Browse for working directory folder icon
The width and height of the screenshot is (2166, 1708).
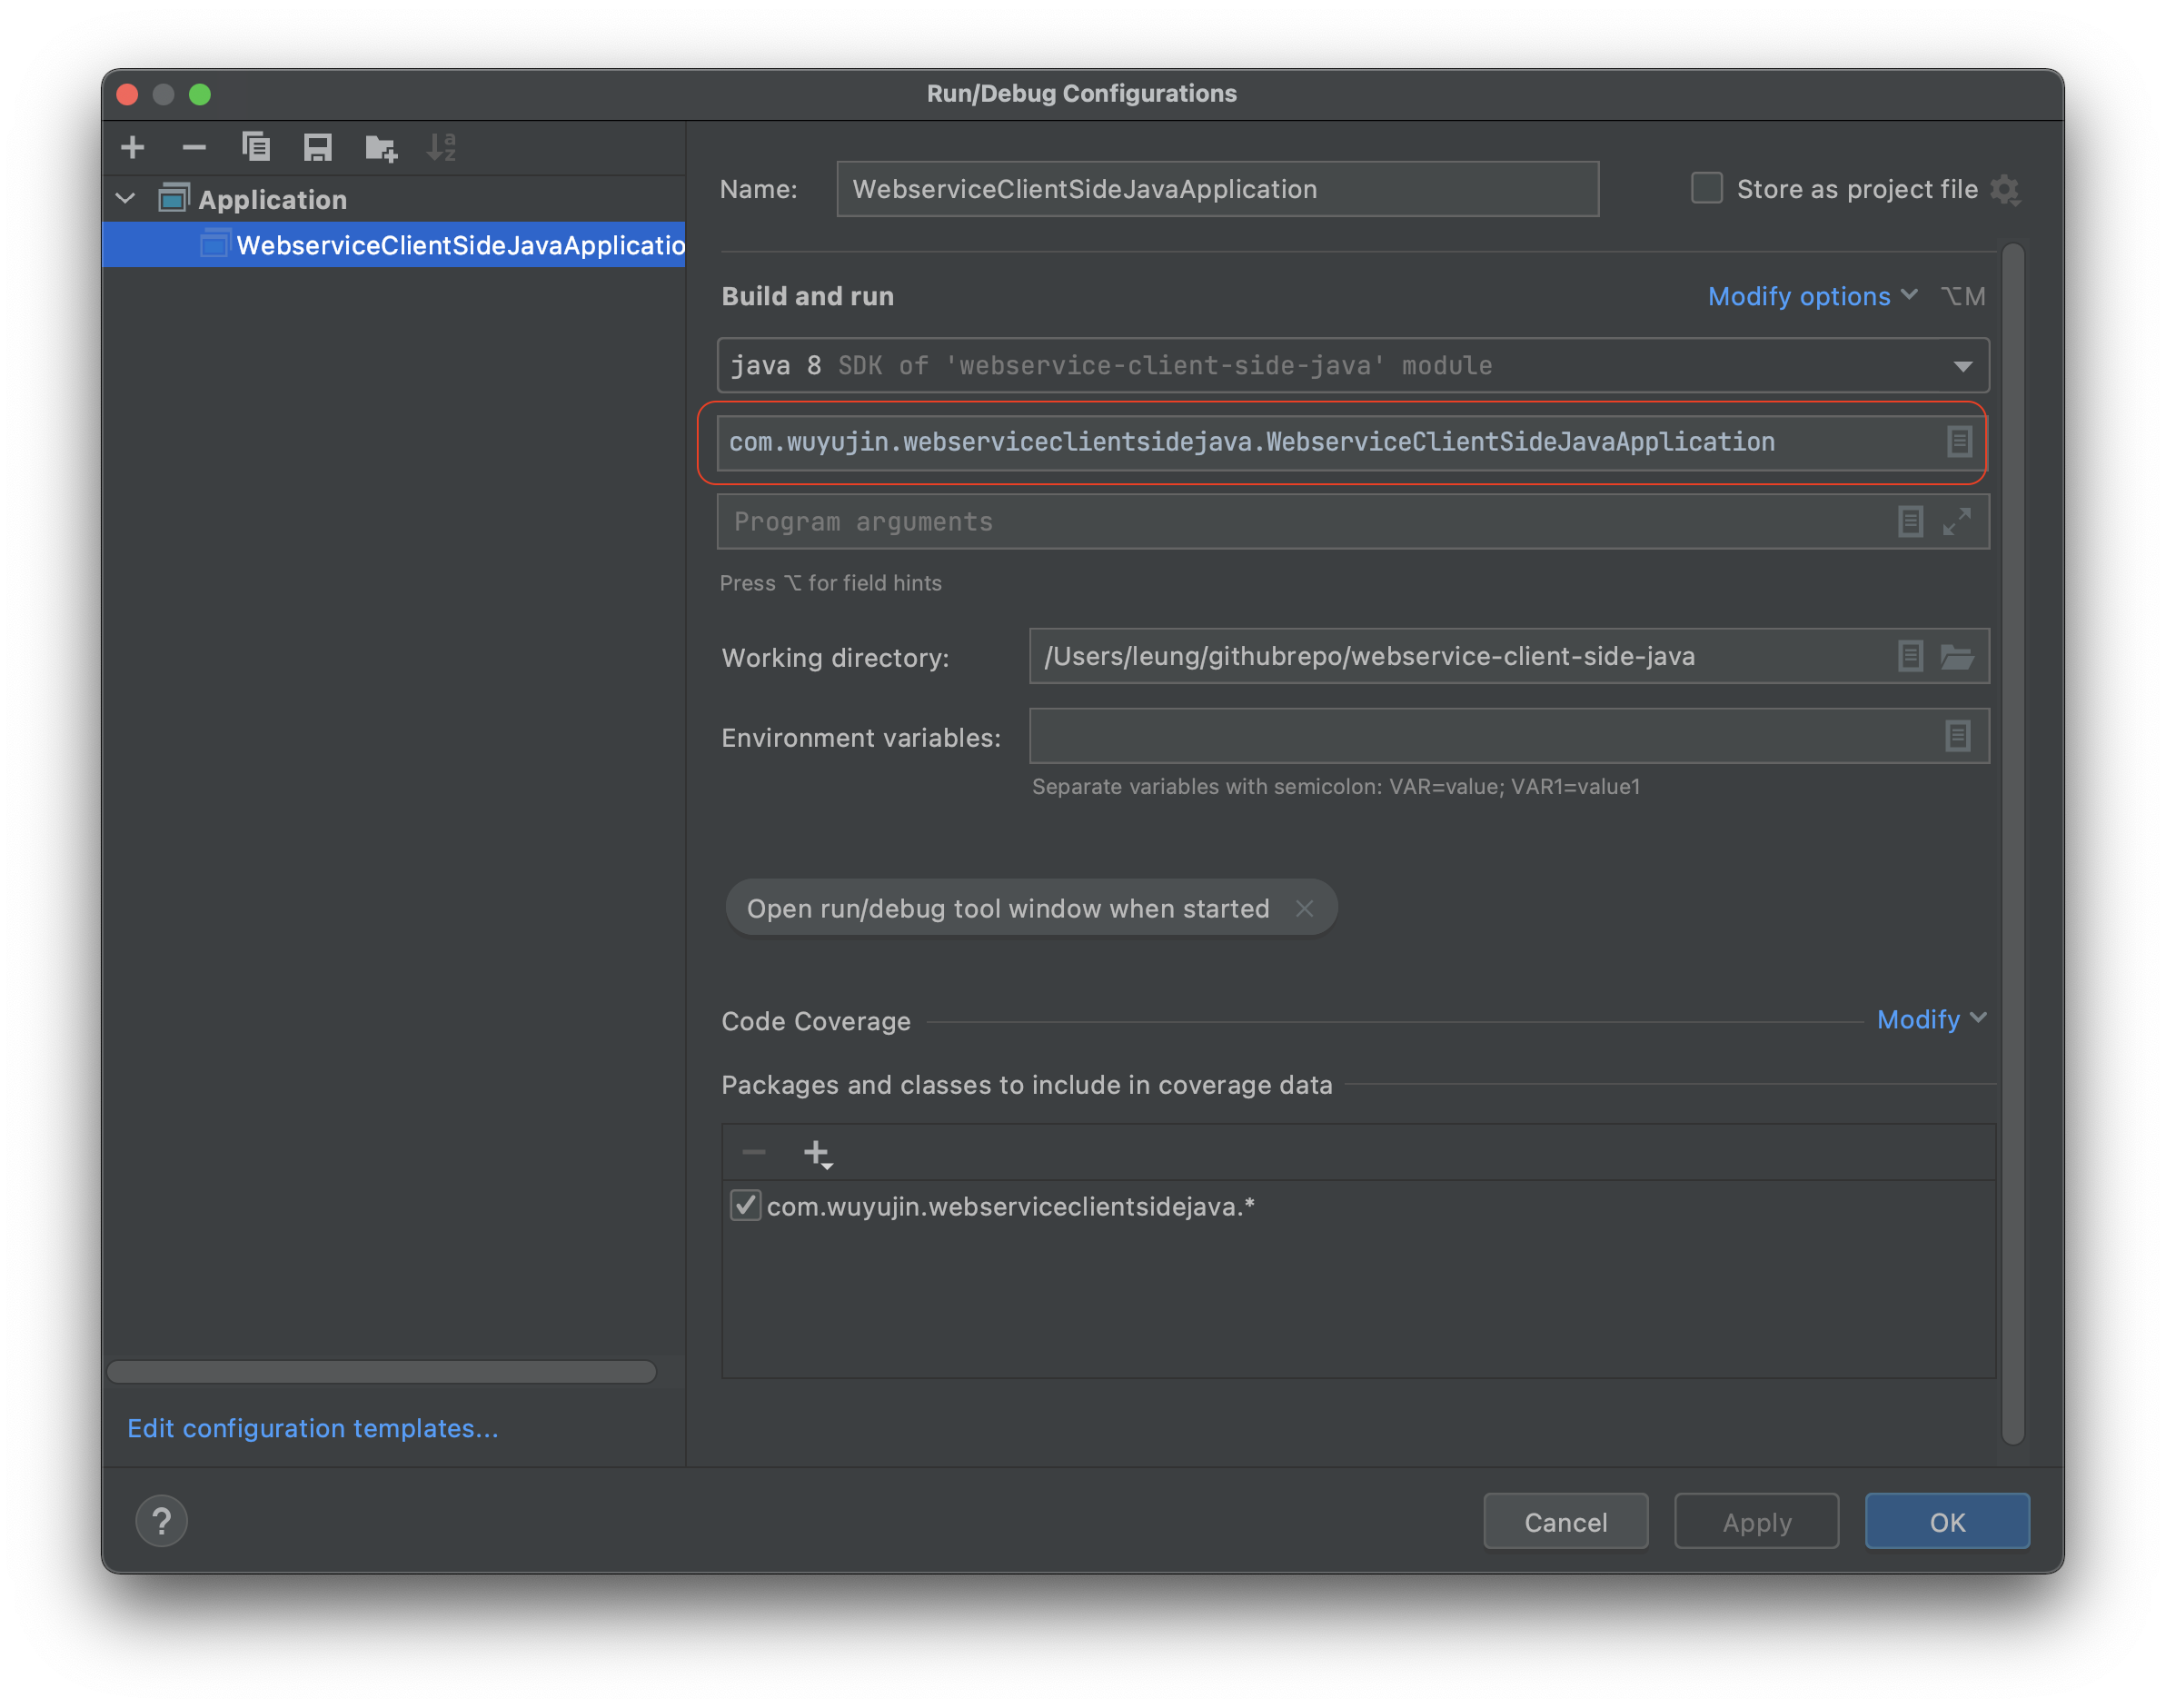coord(1956,657)
